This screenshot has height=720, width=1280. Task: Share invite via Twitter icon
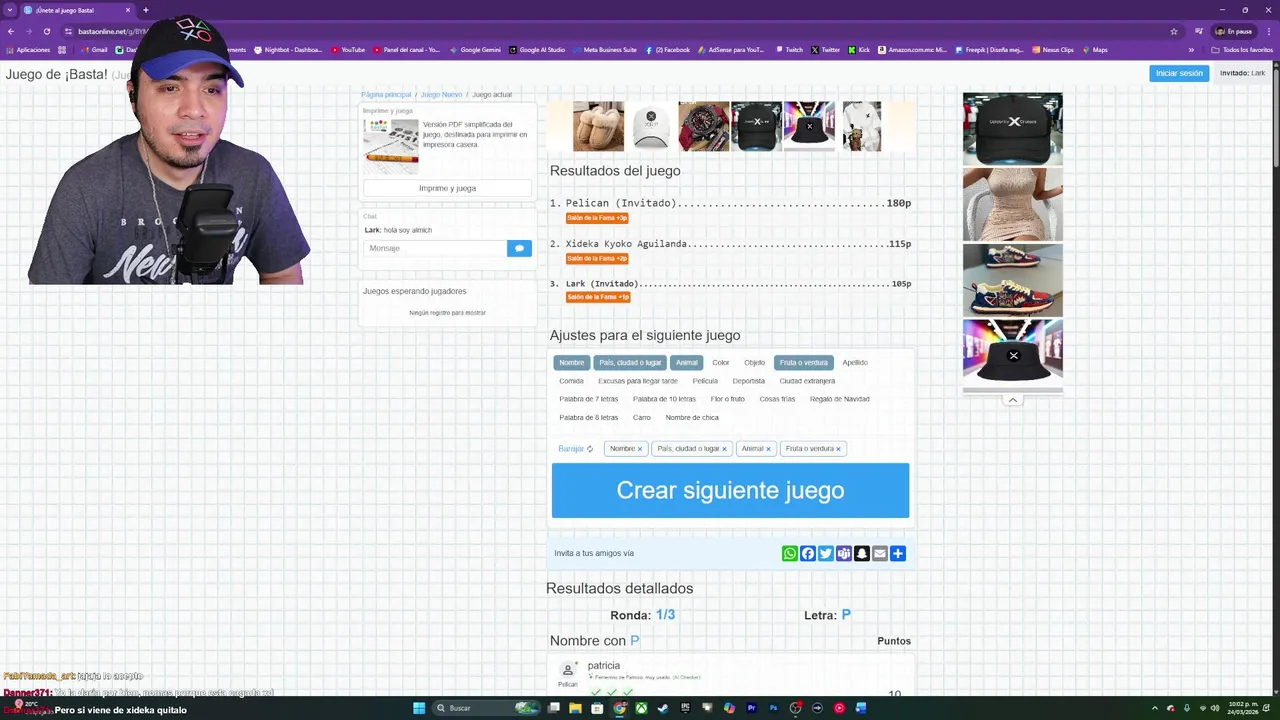coord(825,553)
